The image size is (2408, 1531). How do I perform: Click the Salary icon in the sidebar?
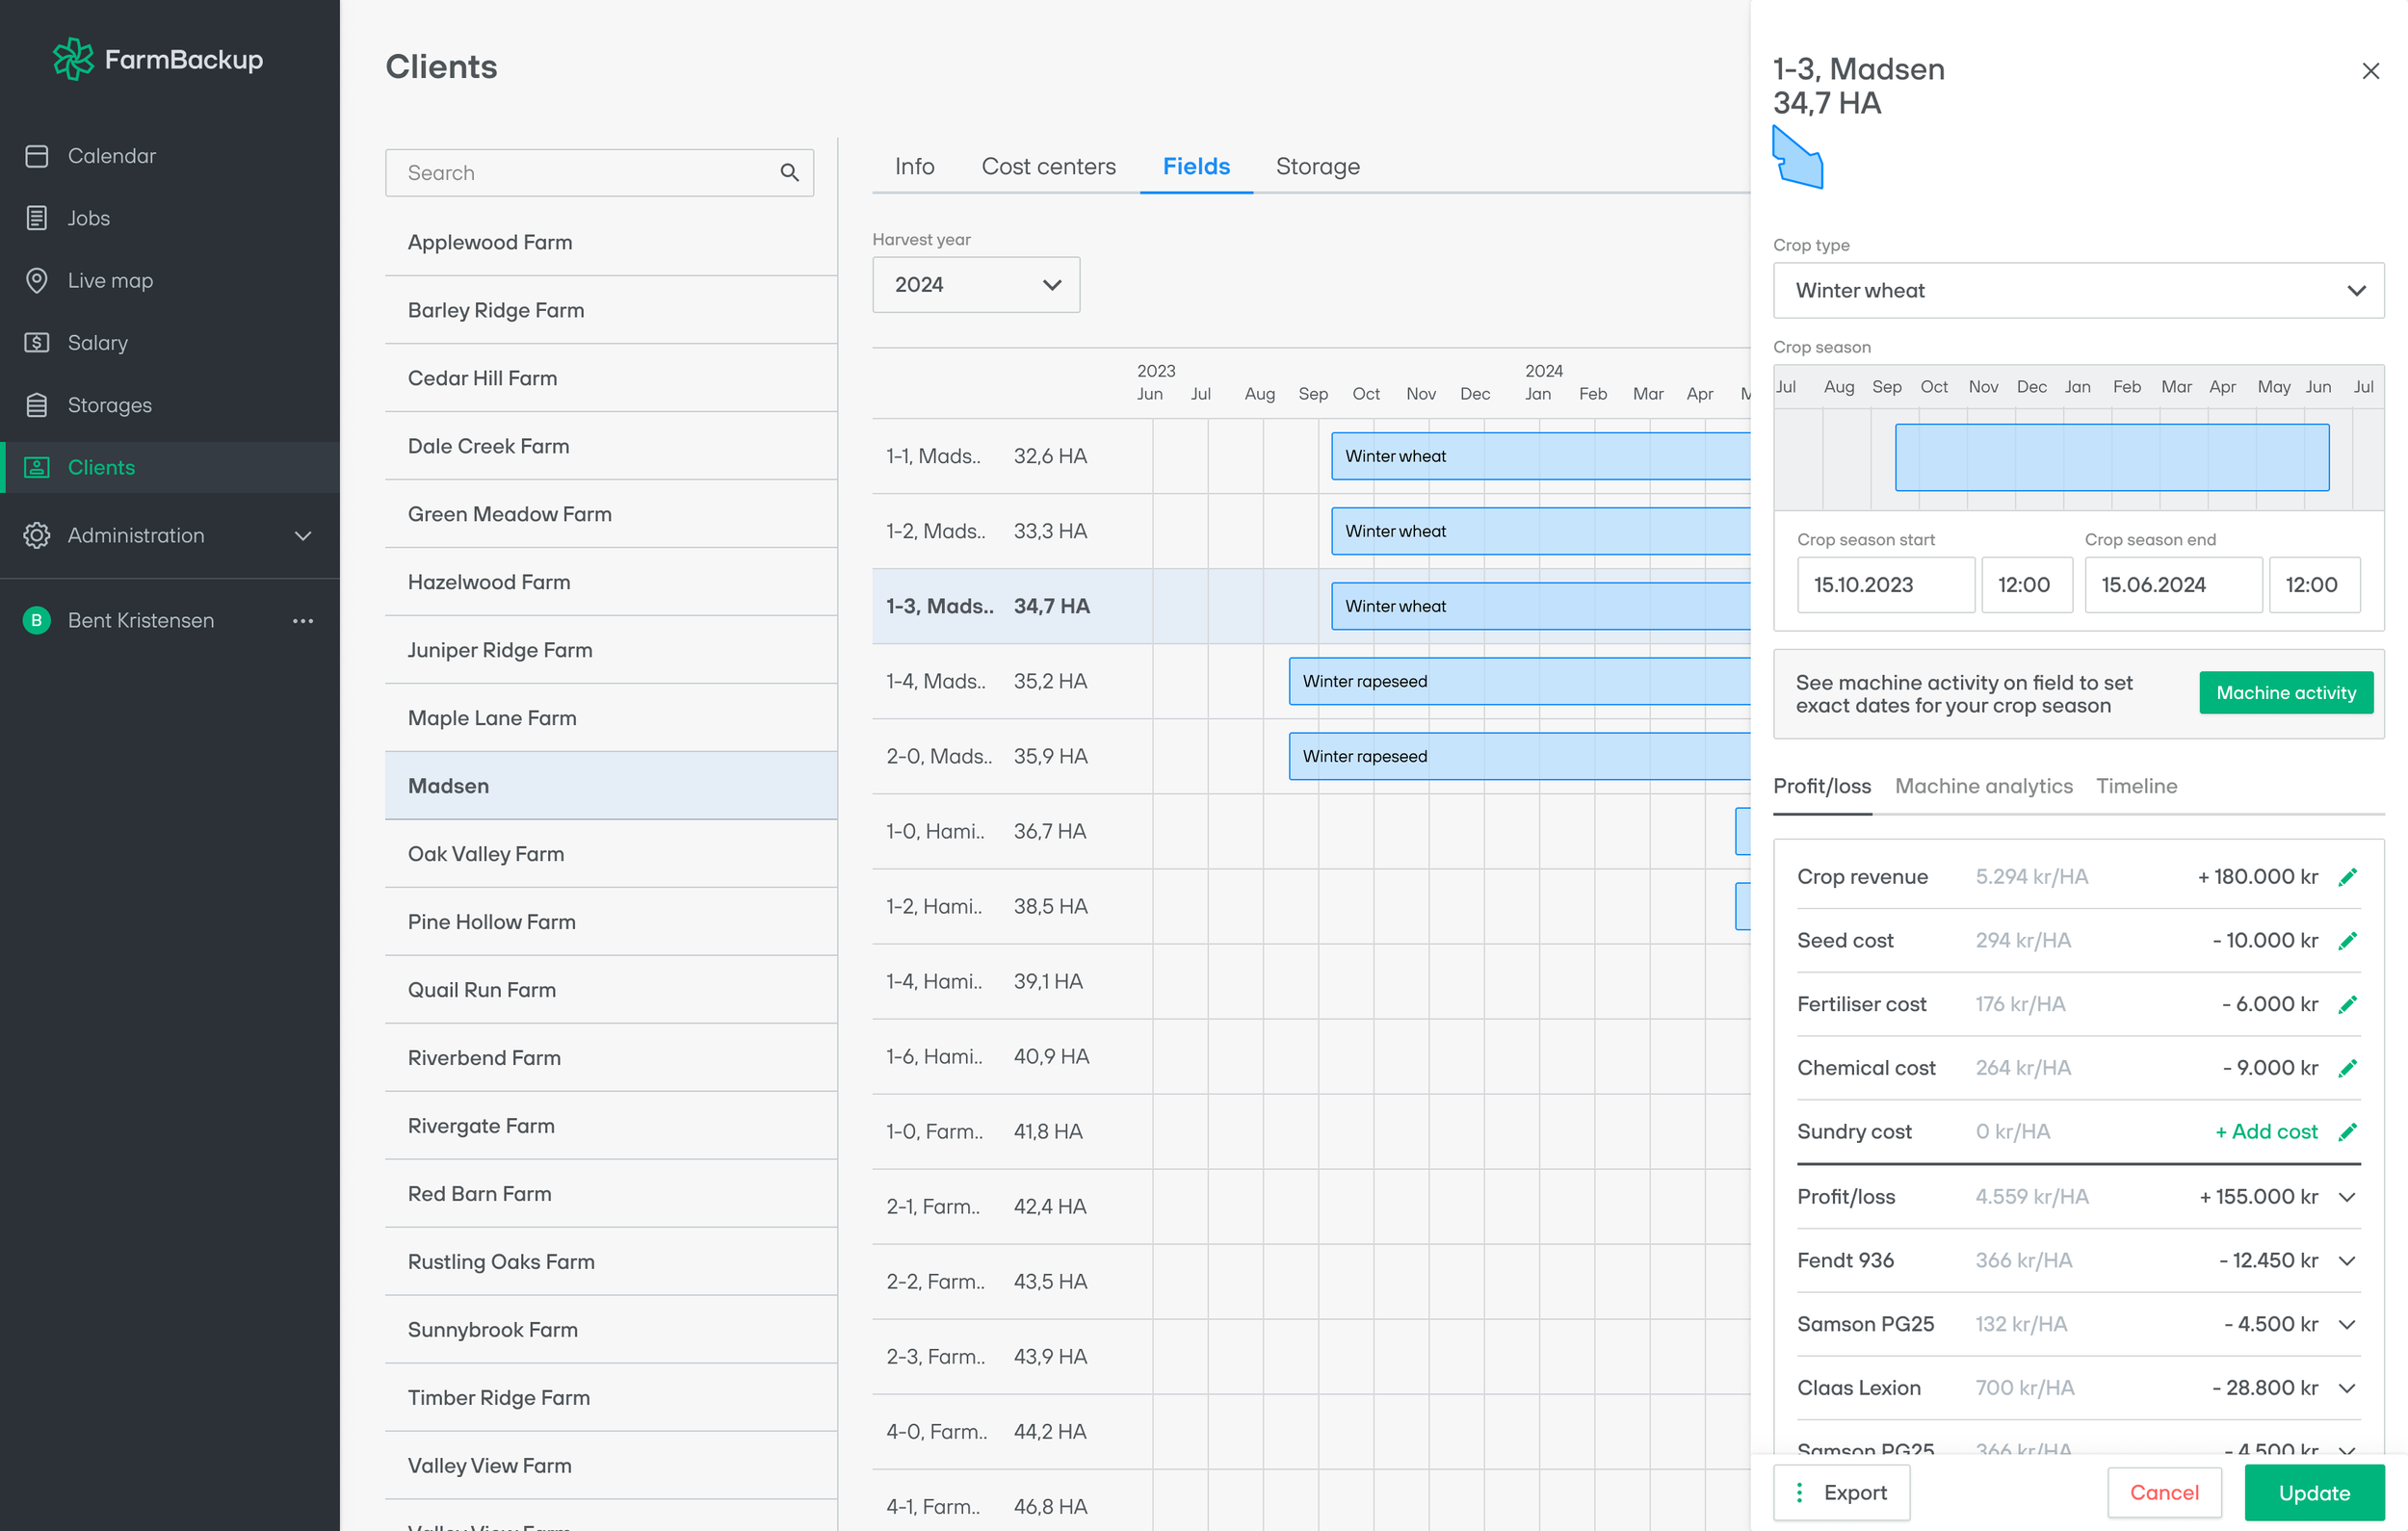click(x=37, y=343)
